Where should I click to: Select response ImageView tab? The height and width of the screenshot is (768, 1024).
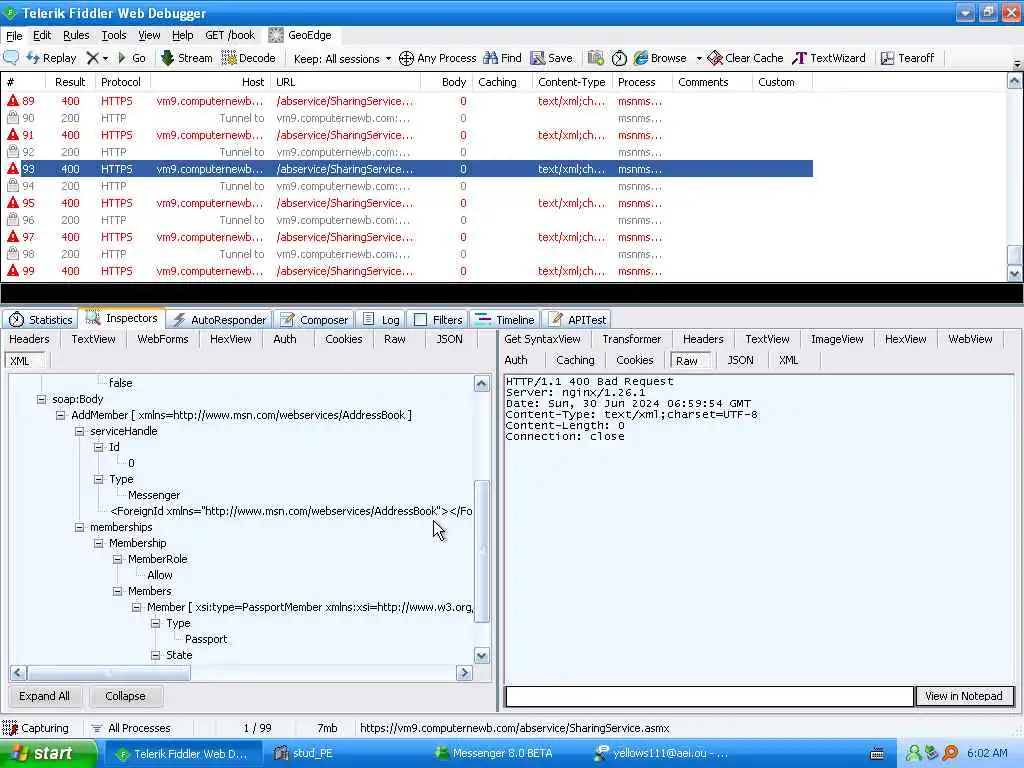[837, 339]
